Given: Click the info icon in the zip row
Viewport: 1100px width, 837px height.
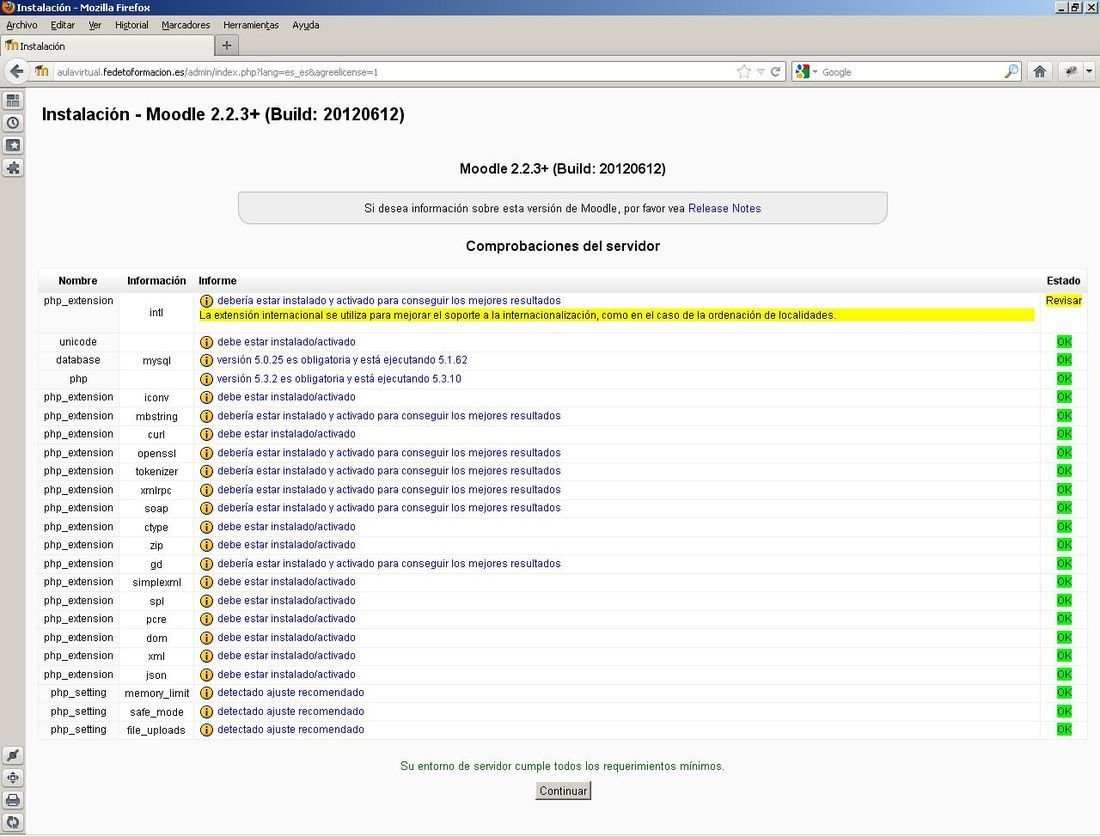Looking at the screenshot, I should 206,545.
